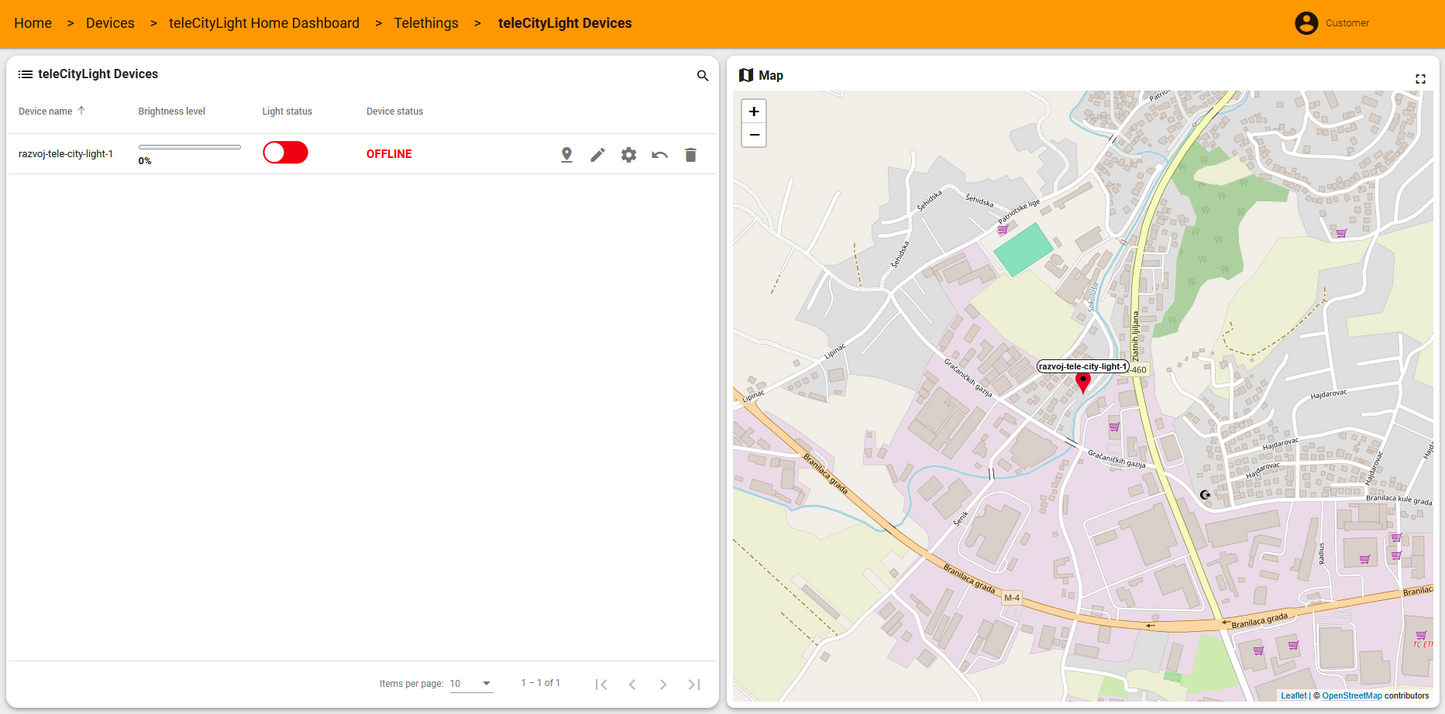Toggle light status switch for razvoj-tele-city-light-1
The height and width of the screenshot is (714, 1445).
tap(285, 153)
